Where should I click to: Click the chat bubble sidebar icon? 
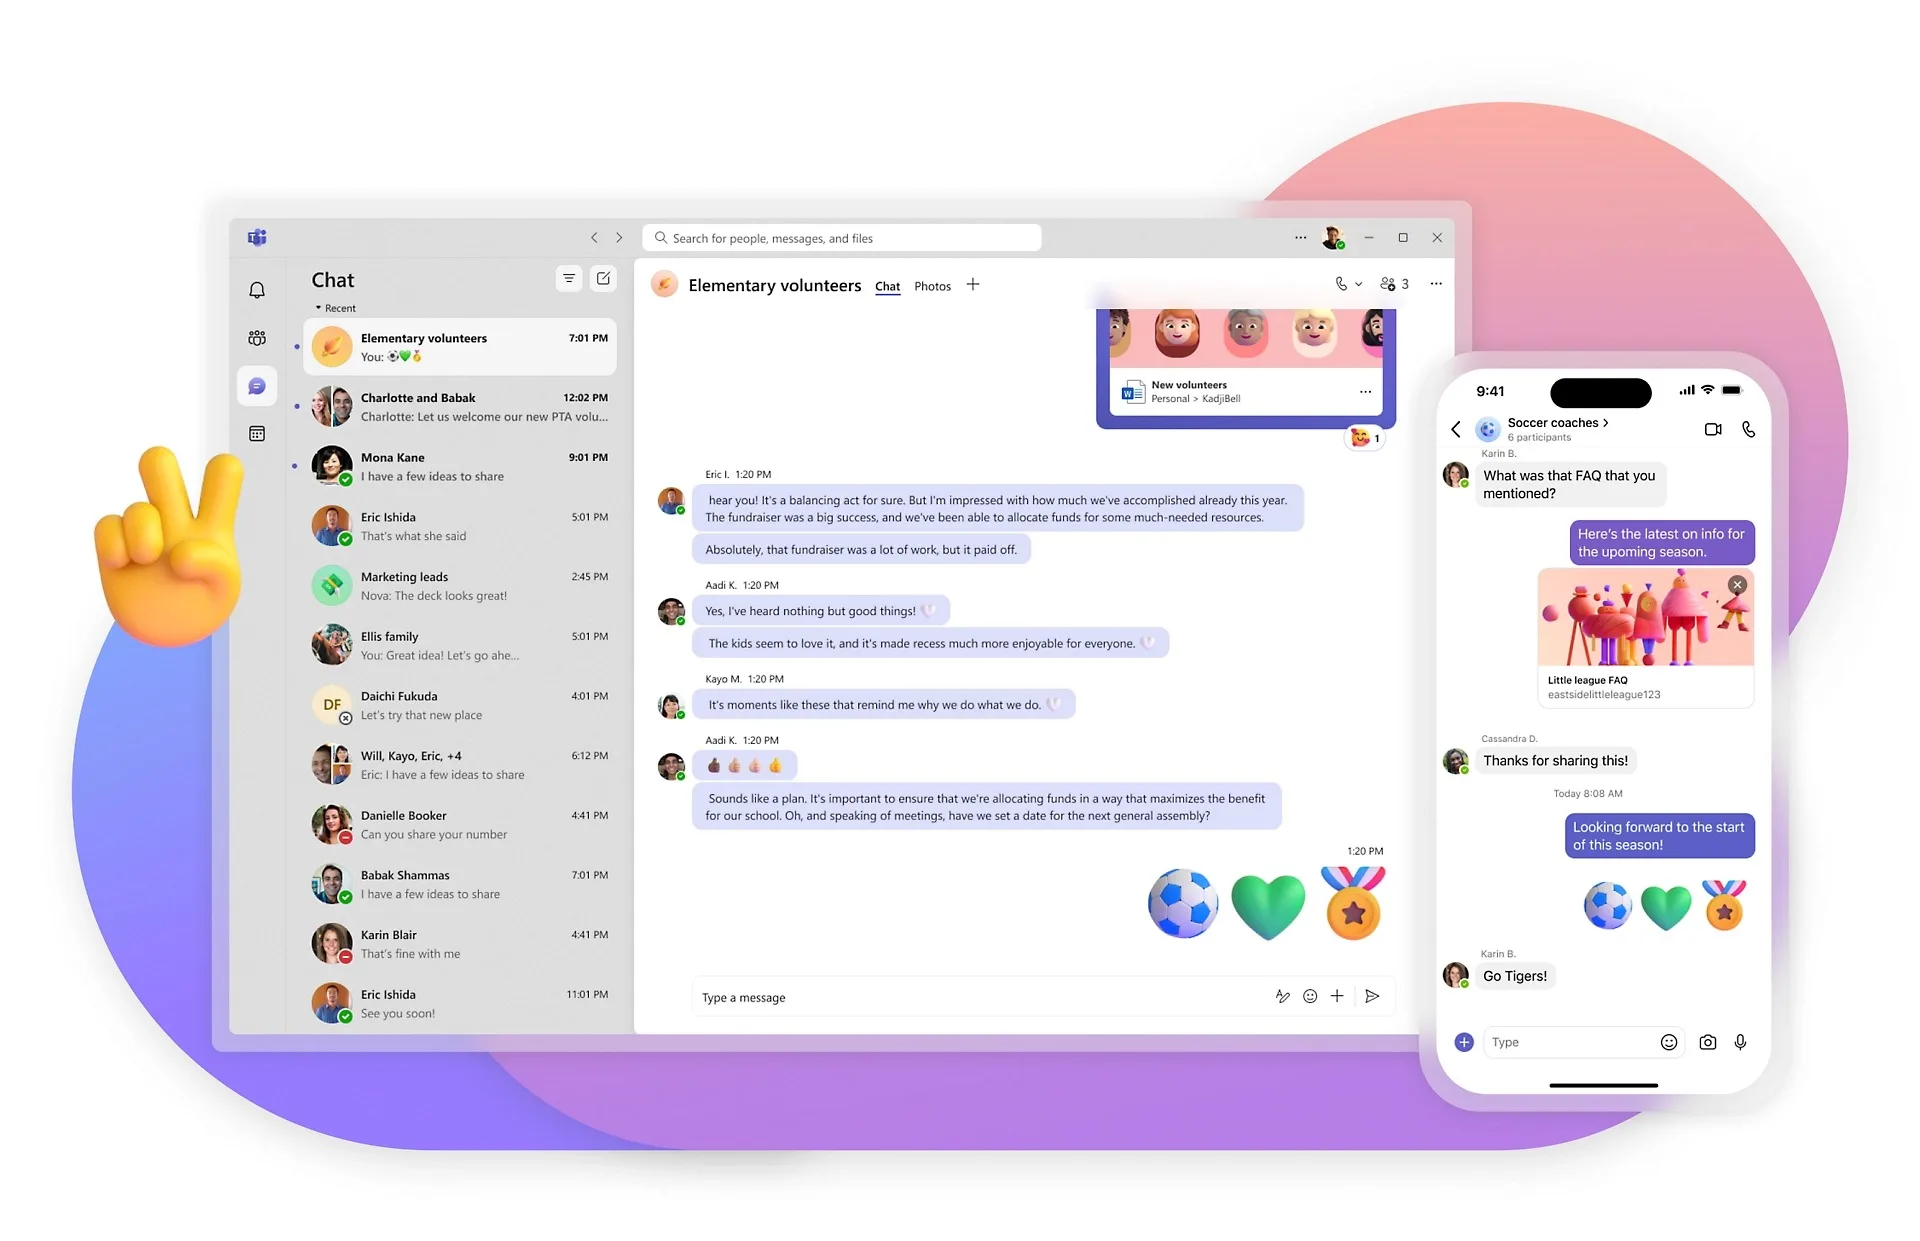[257, 385]
